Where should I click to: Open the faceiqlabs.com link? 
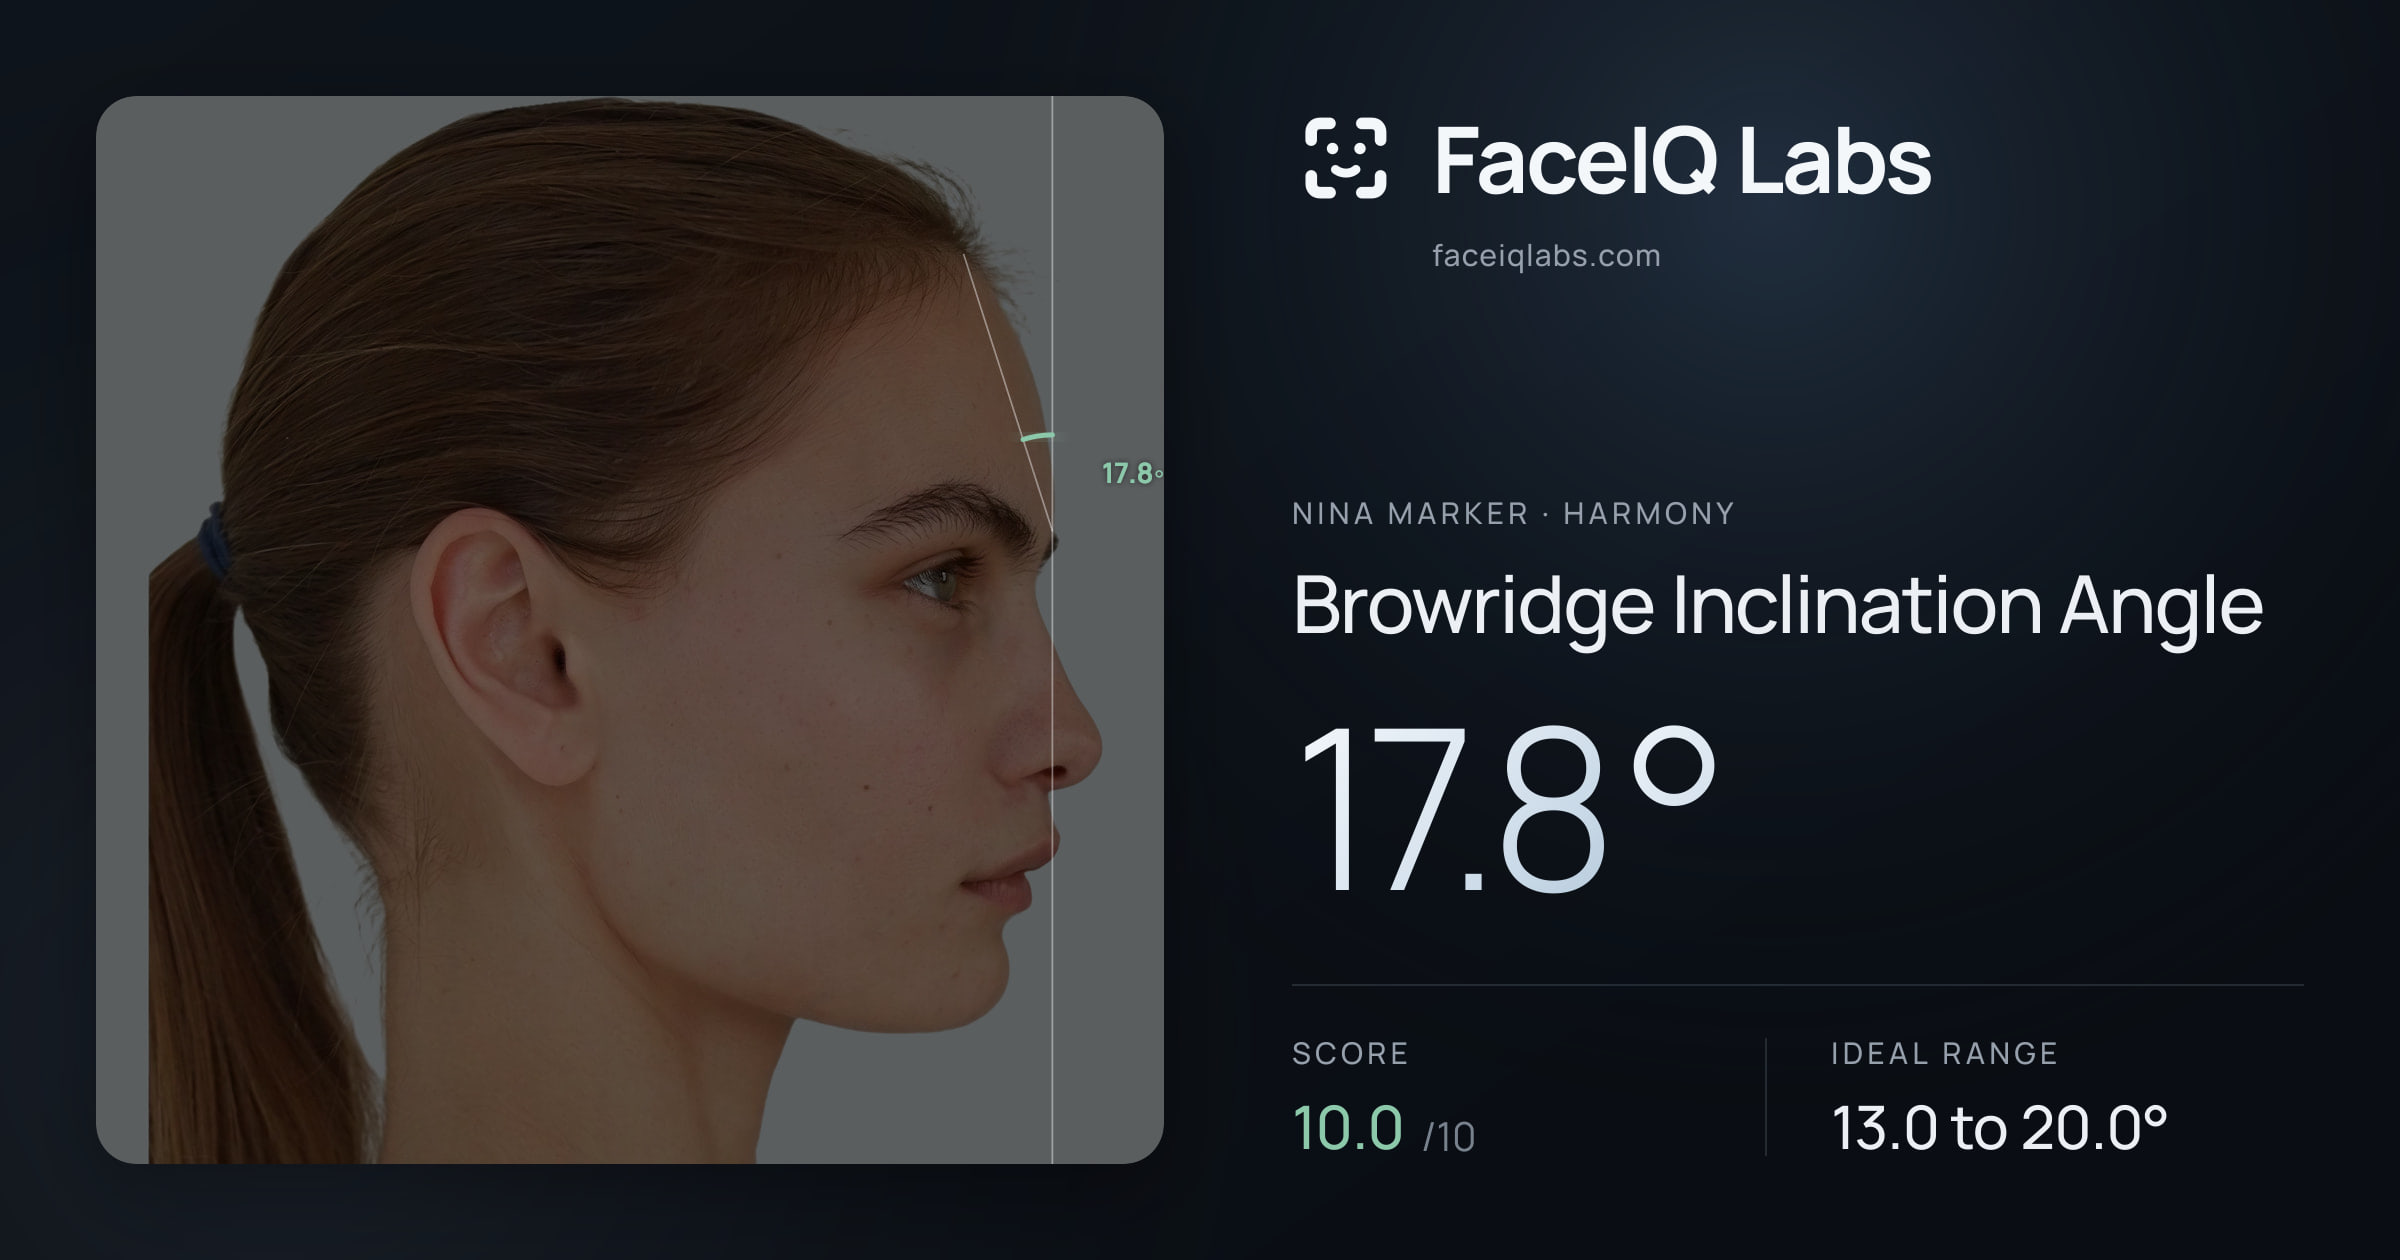1546,256
